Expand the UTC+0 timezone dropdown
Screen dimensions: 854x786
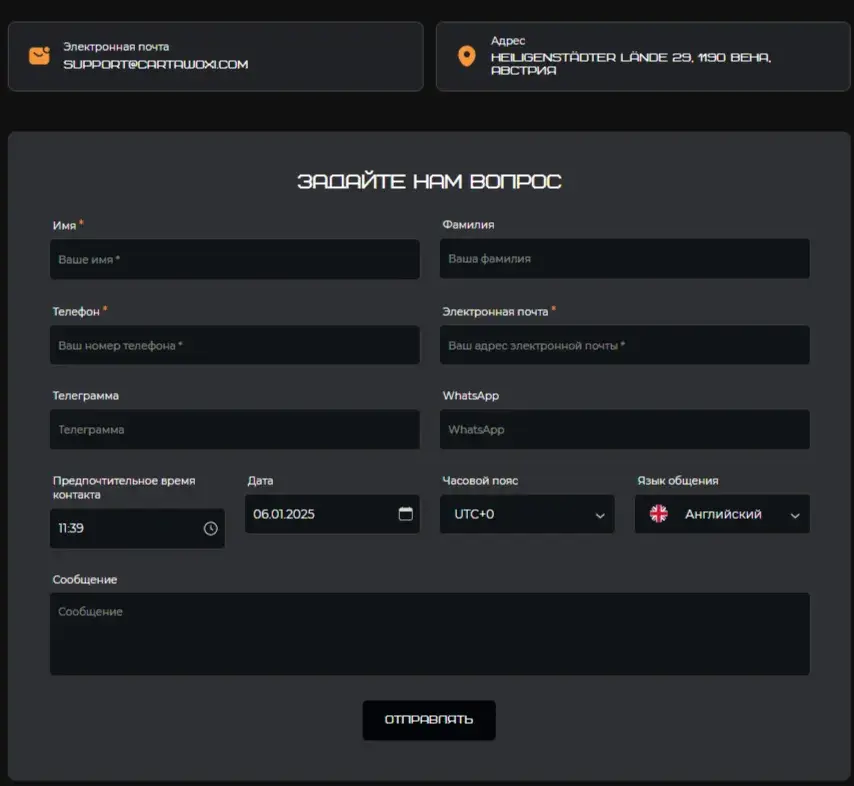point(527,514)
